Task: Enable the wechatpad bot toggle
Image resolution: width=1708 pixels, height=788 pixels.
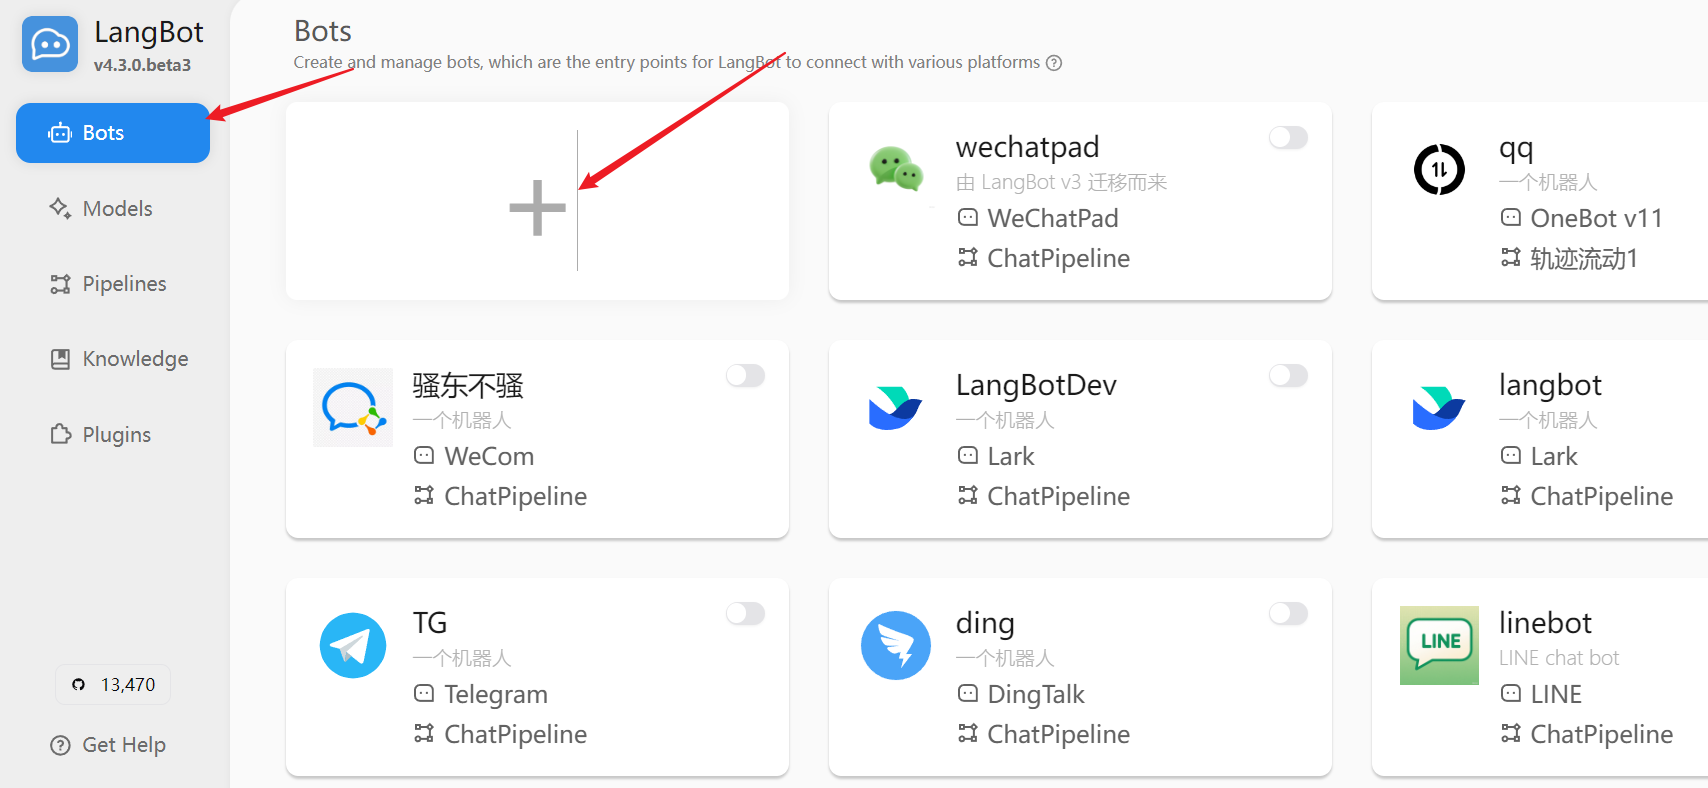Action: 1288,138
